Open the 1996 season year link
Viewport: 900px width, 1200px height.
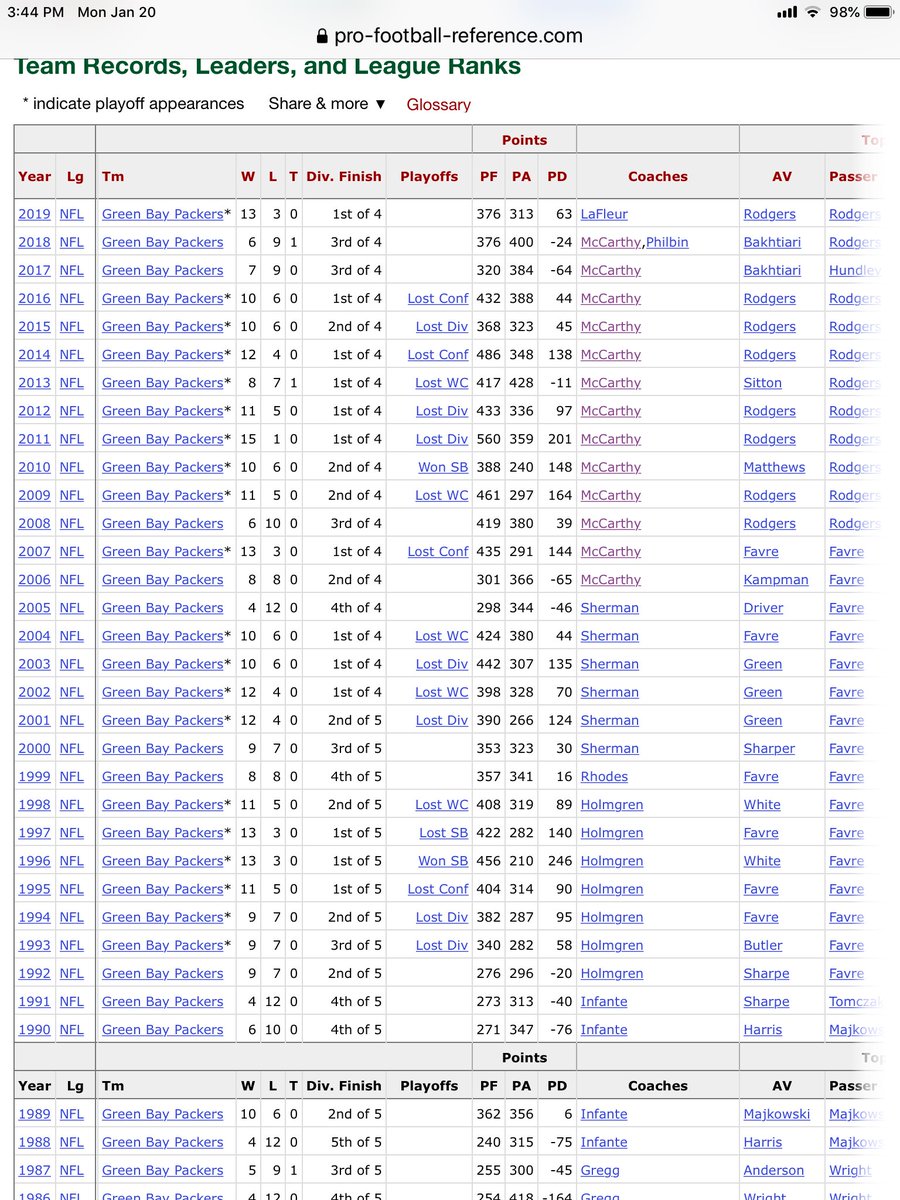[x=34, y=861]
